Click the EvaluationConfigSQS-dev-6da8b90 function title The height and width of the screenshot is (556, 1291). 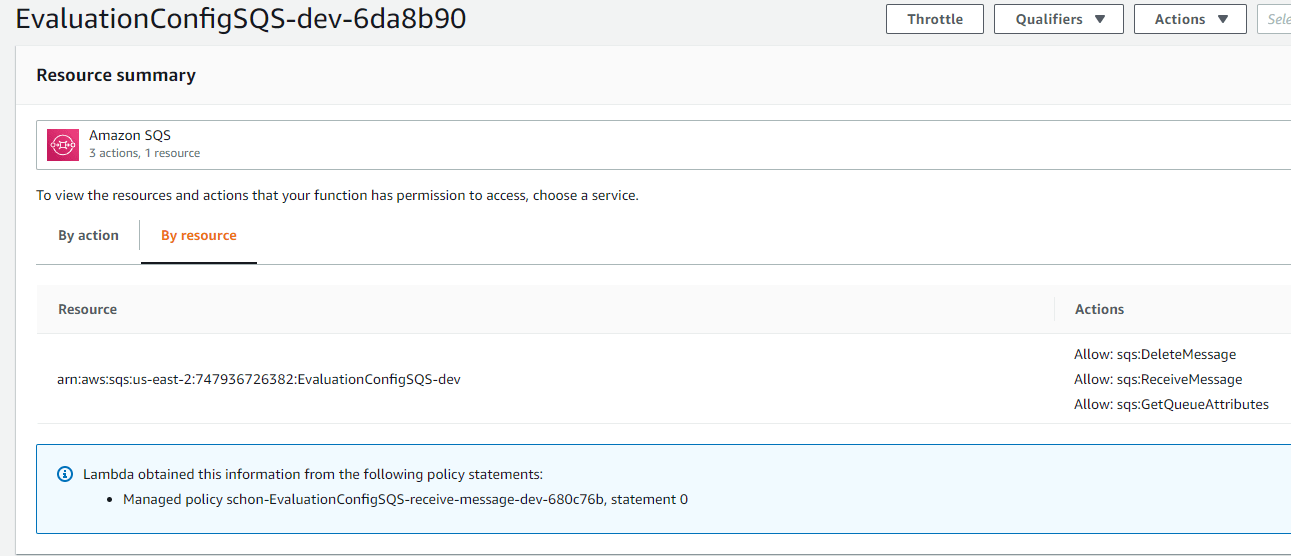click(241, 18)
